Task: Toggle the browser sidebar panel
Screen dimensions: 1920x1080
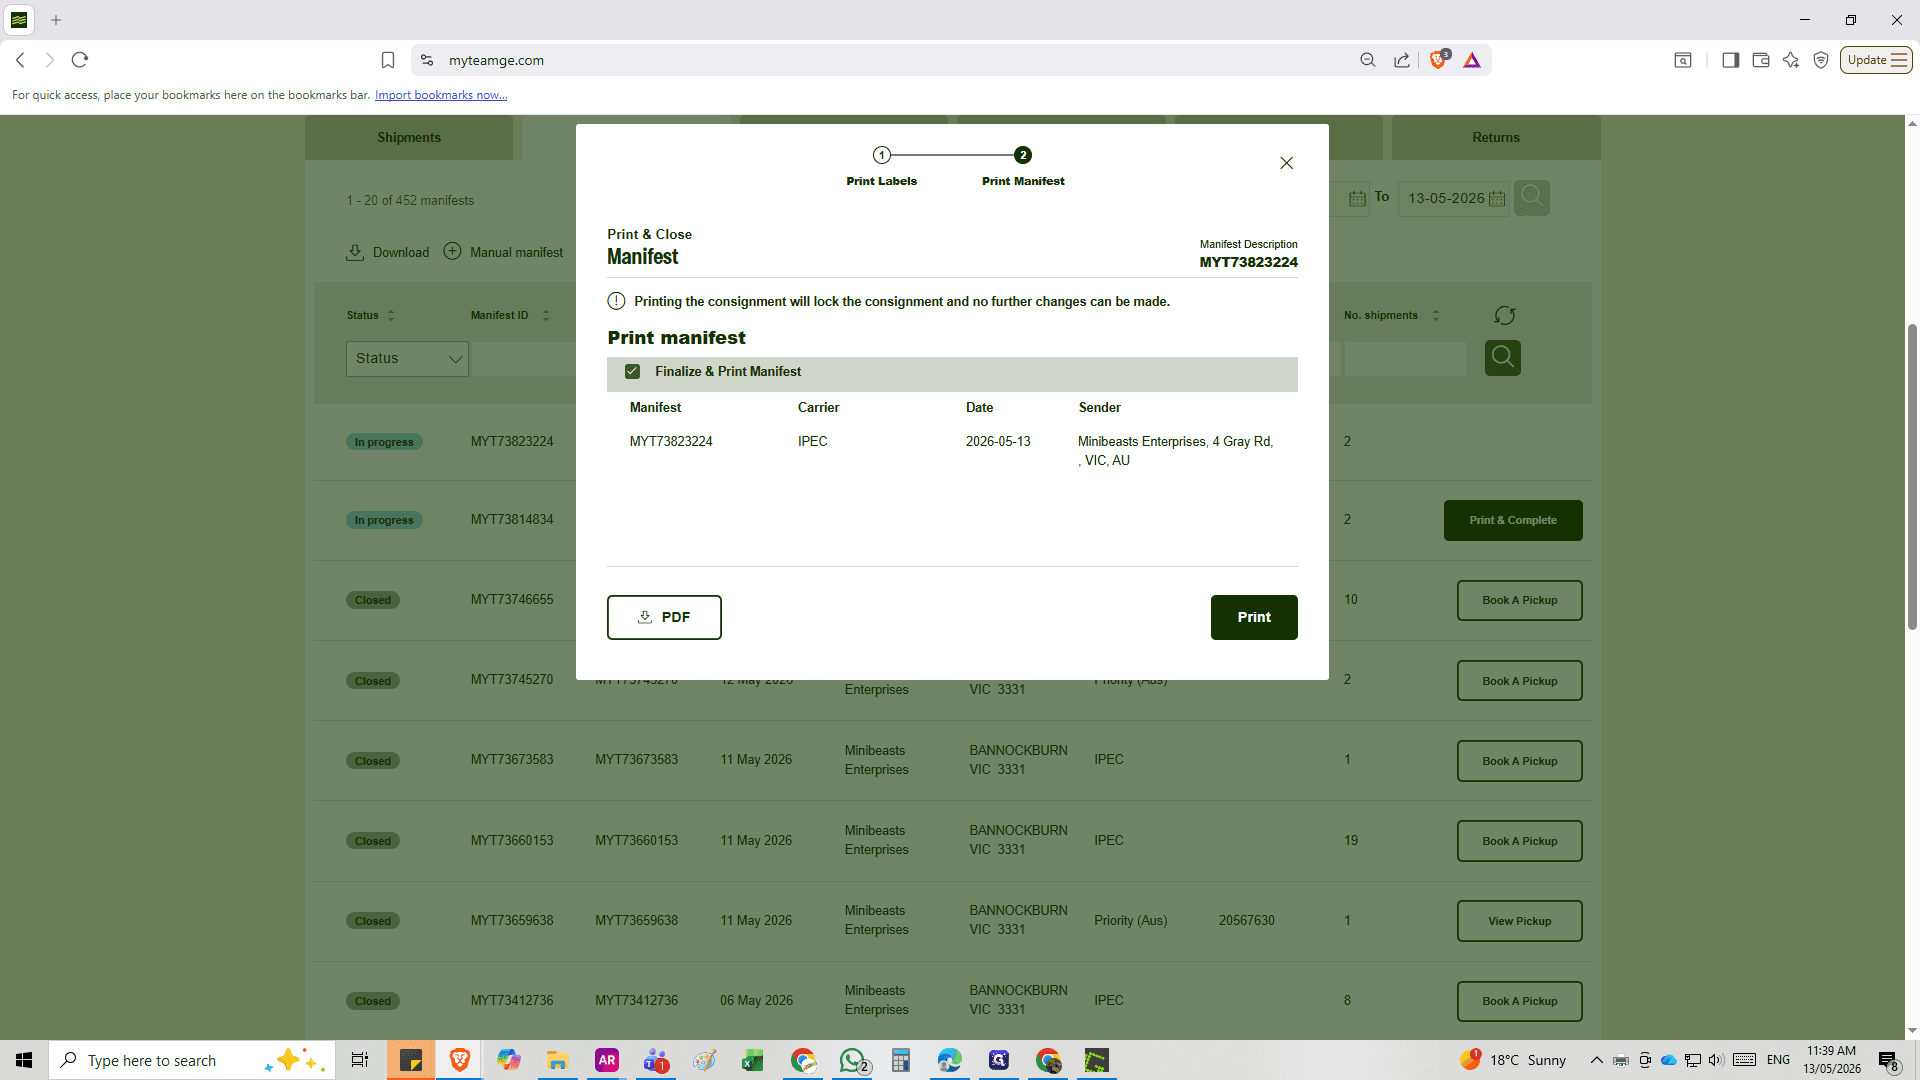Action: (1730, 60)
